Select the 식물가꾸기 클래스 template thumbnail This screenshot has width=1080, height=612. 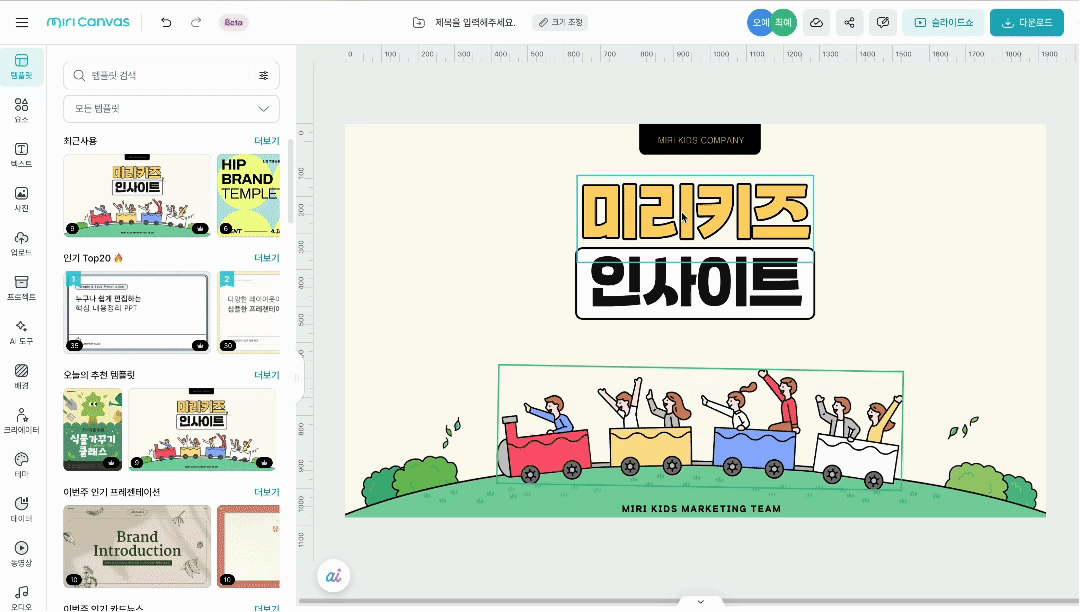[92, 430]
